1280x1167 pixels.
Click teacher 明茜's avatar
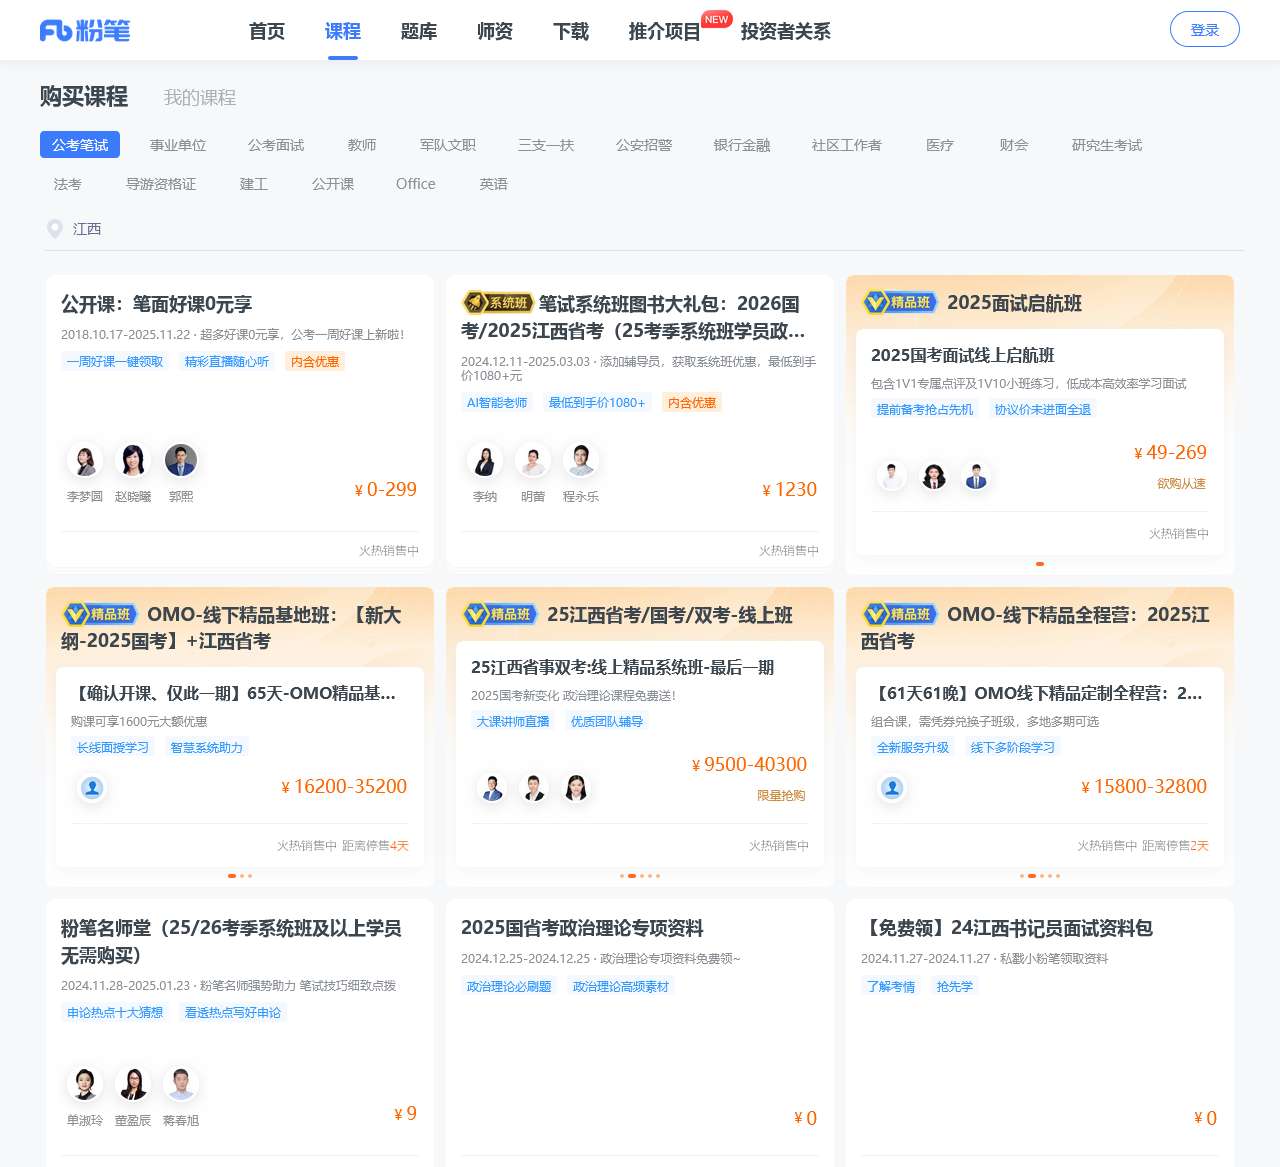pos(533,460)
